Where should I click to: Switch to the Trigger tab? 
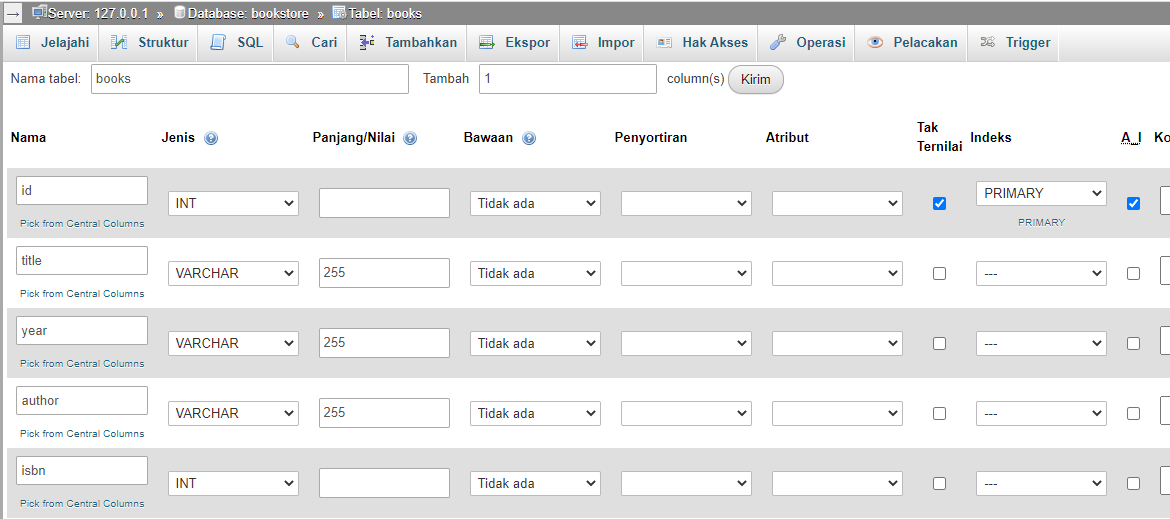pos(1016,43)
